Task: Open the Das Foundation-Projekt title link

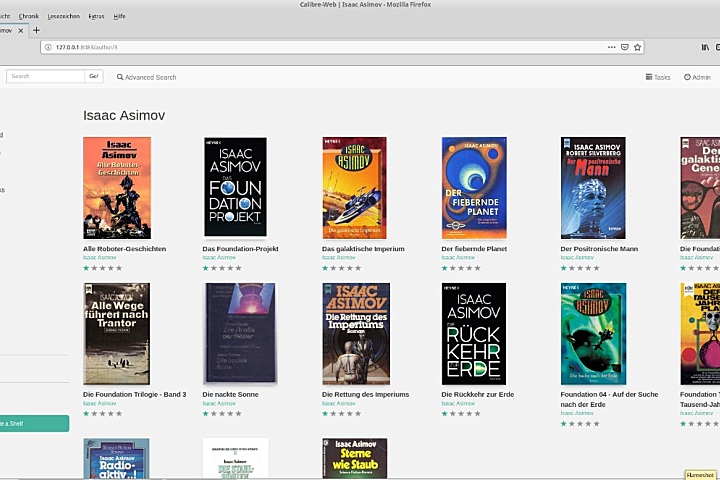Action: coord(240,248)
